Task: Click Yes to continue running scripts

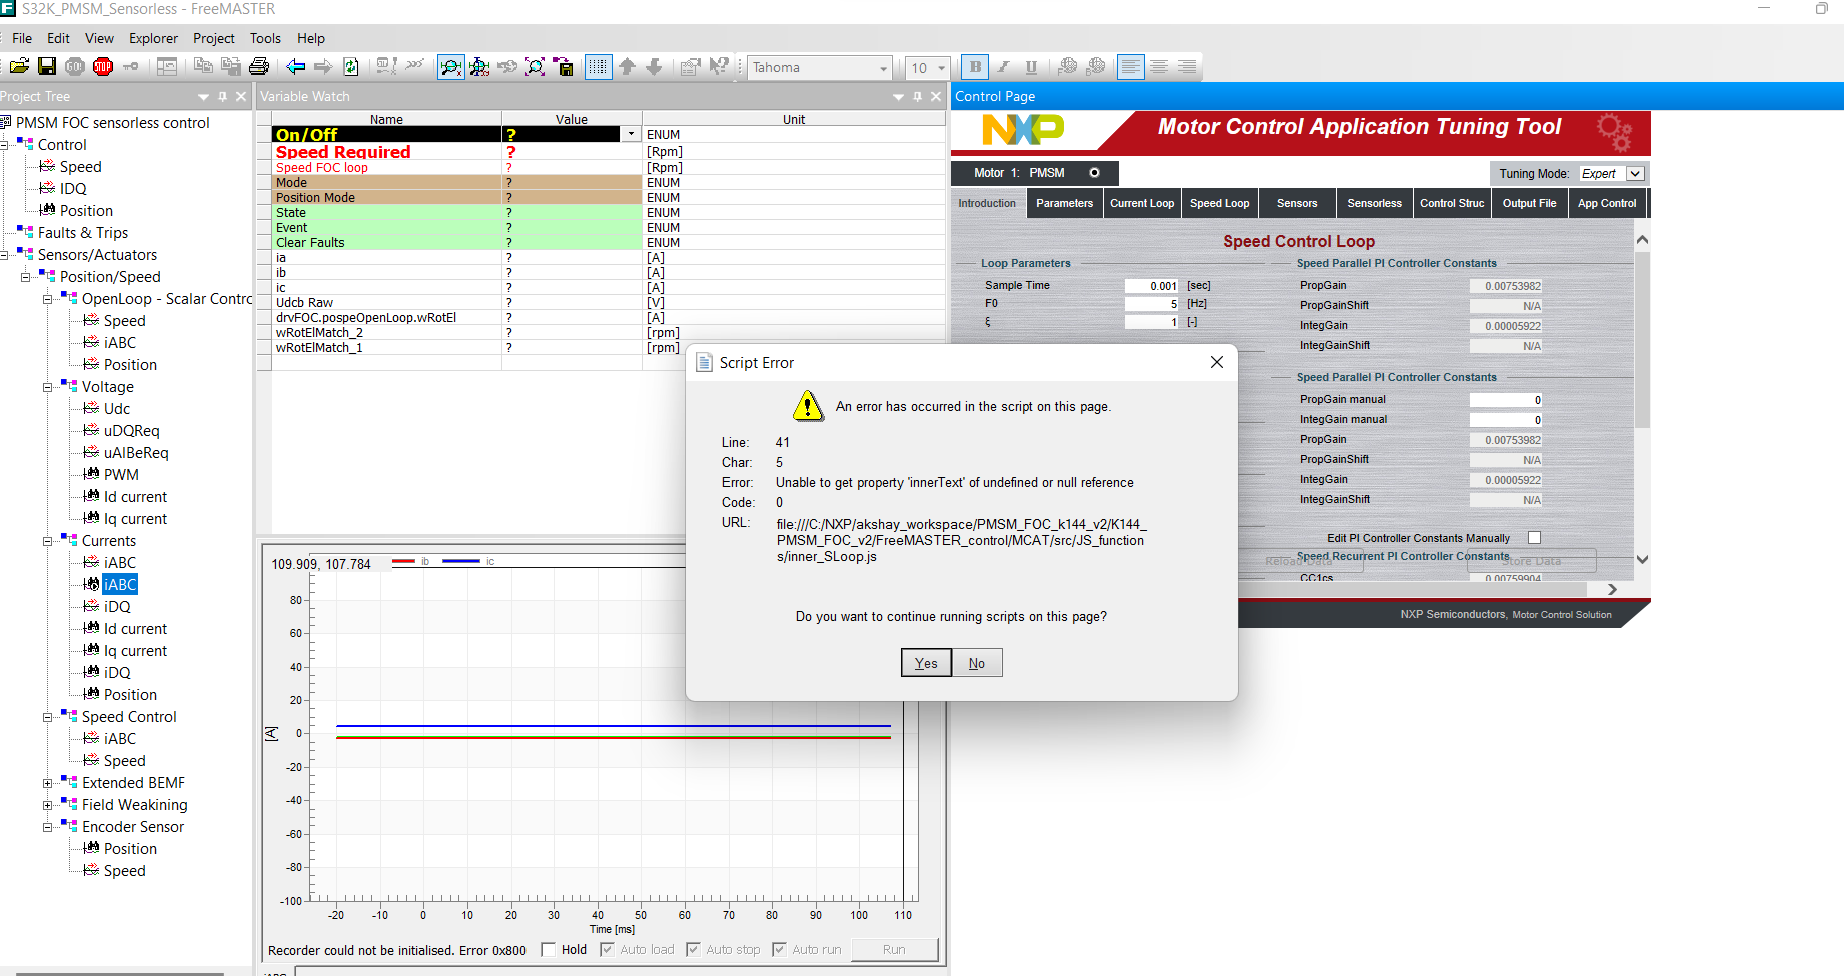Action: pyautogui.click(x=925, y=662)
